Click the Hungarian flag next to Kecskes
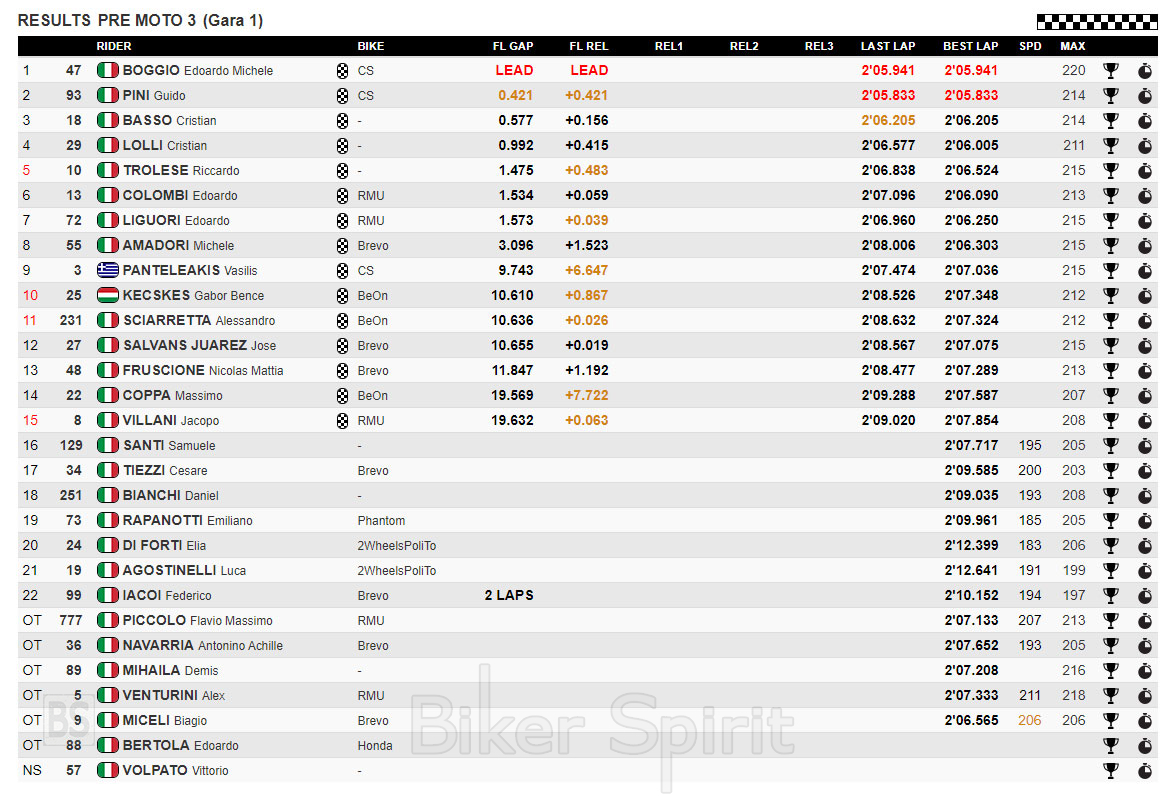The height and width of the screenshot is (796, 1172). tap(107, 295)
